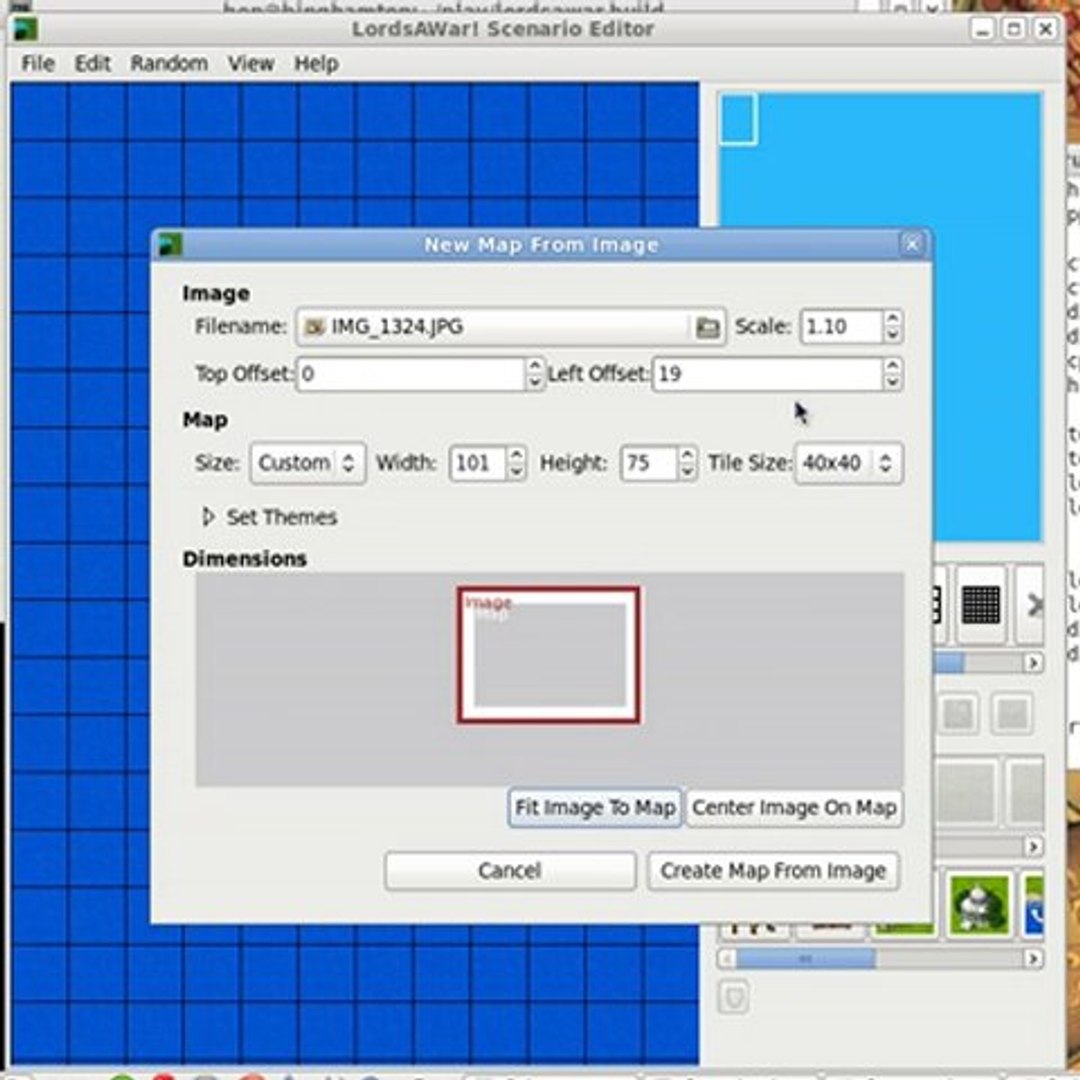Open the Random menu
The width and height of the screenshot is (1080, 1080).
(x=169, y=63)
